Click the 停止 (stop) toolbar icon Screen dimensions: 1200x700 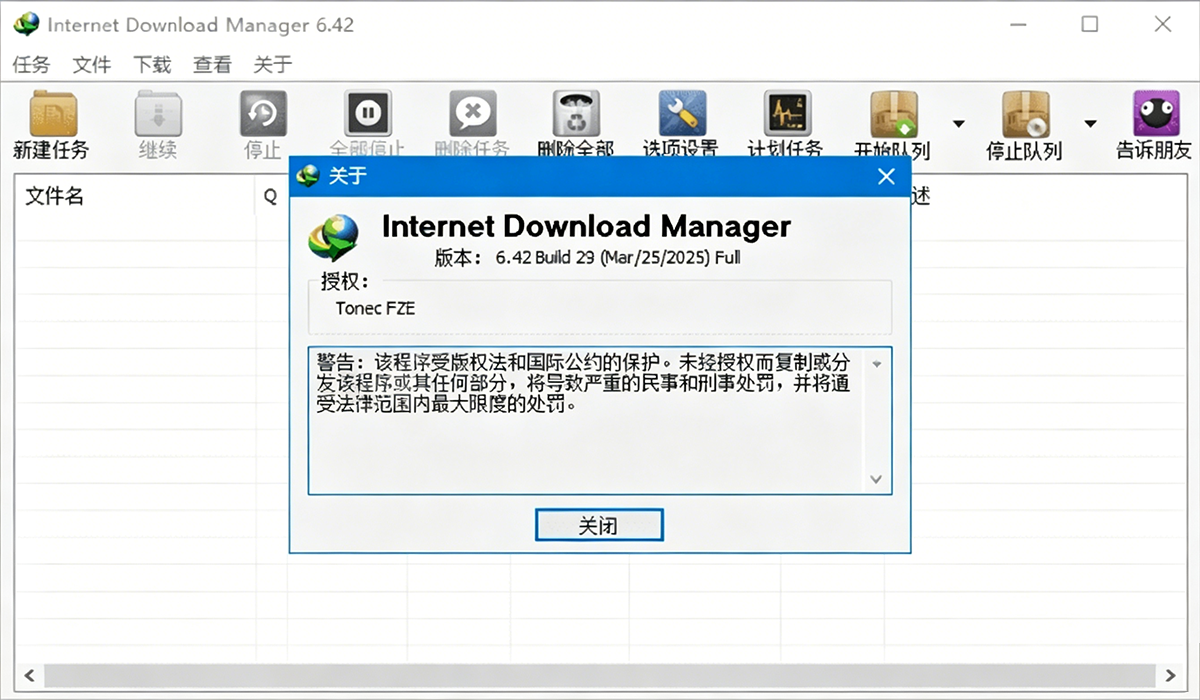[263, 113]
